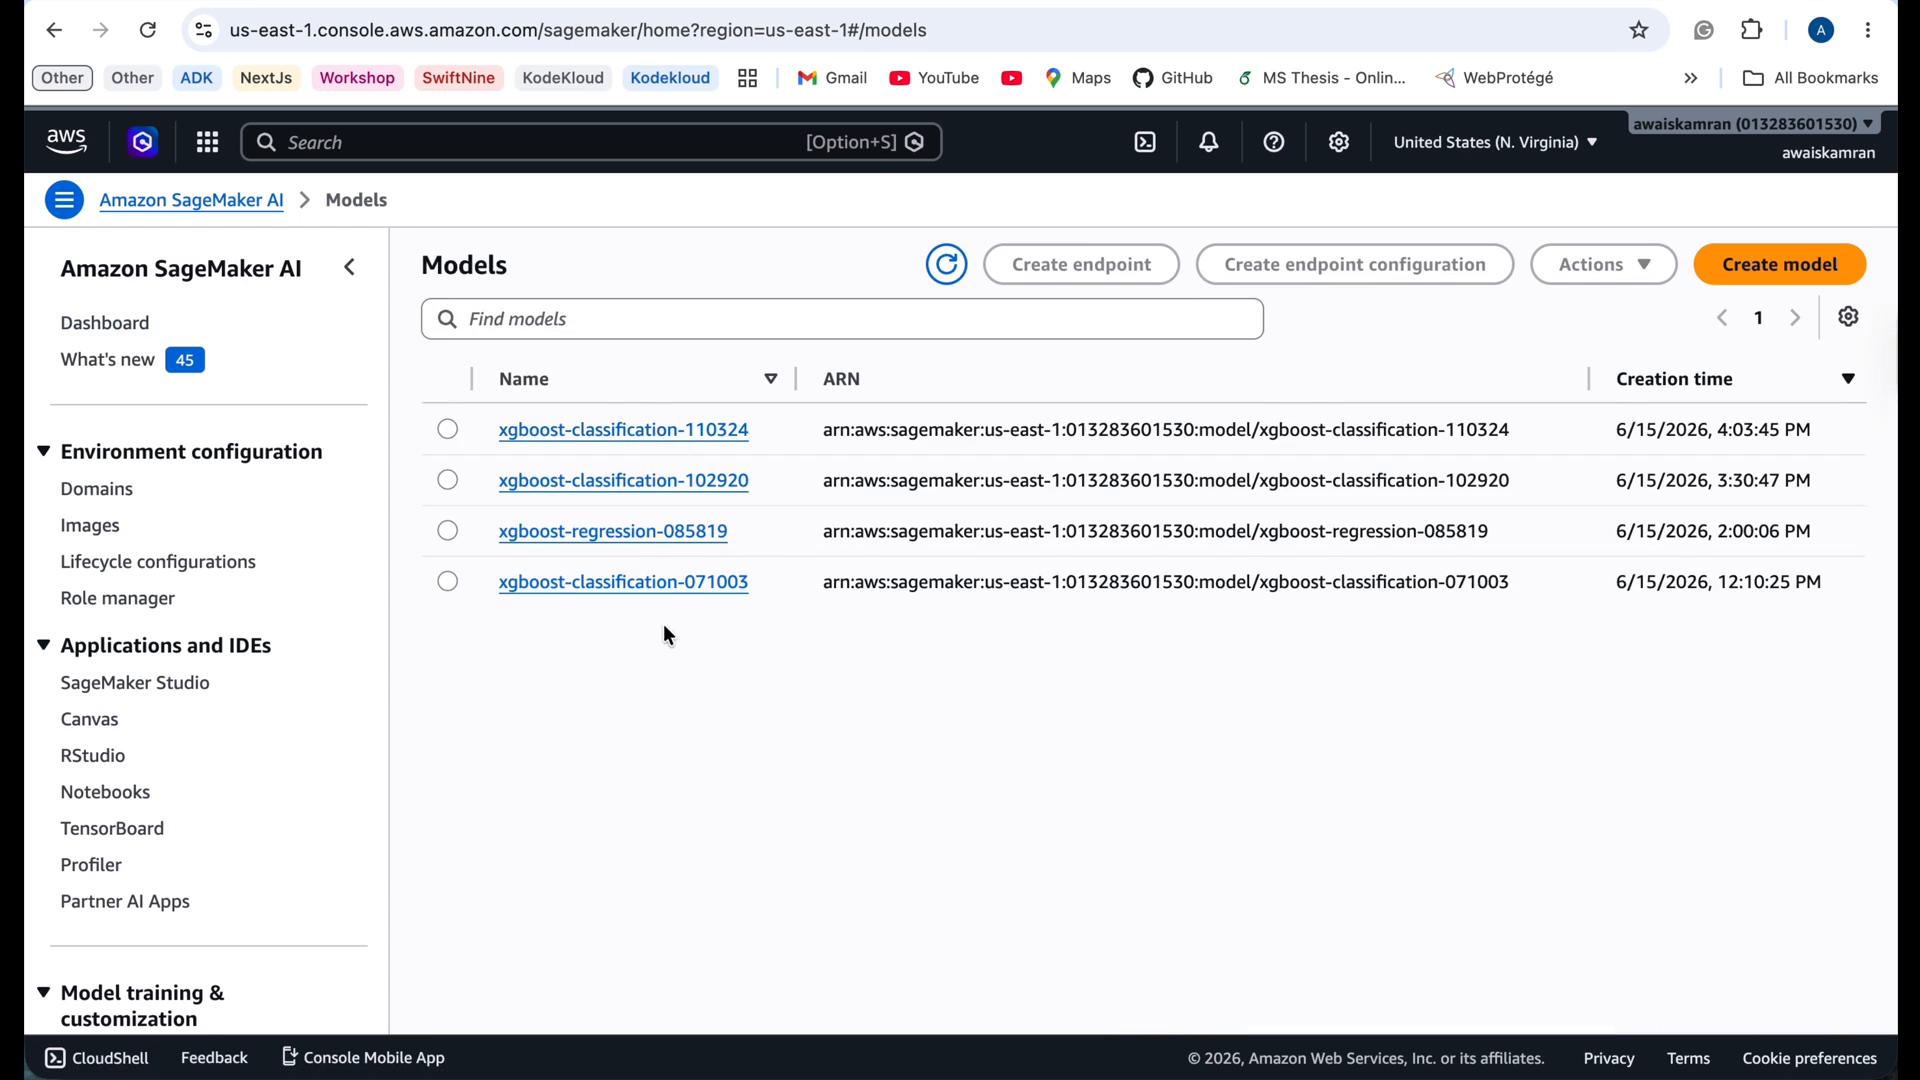Go to next page of models
Image resolution: width=1920 pixels, height=1080 pixels.
click(x=1796, y=318)
